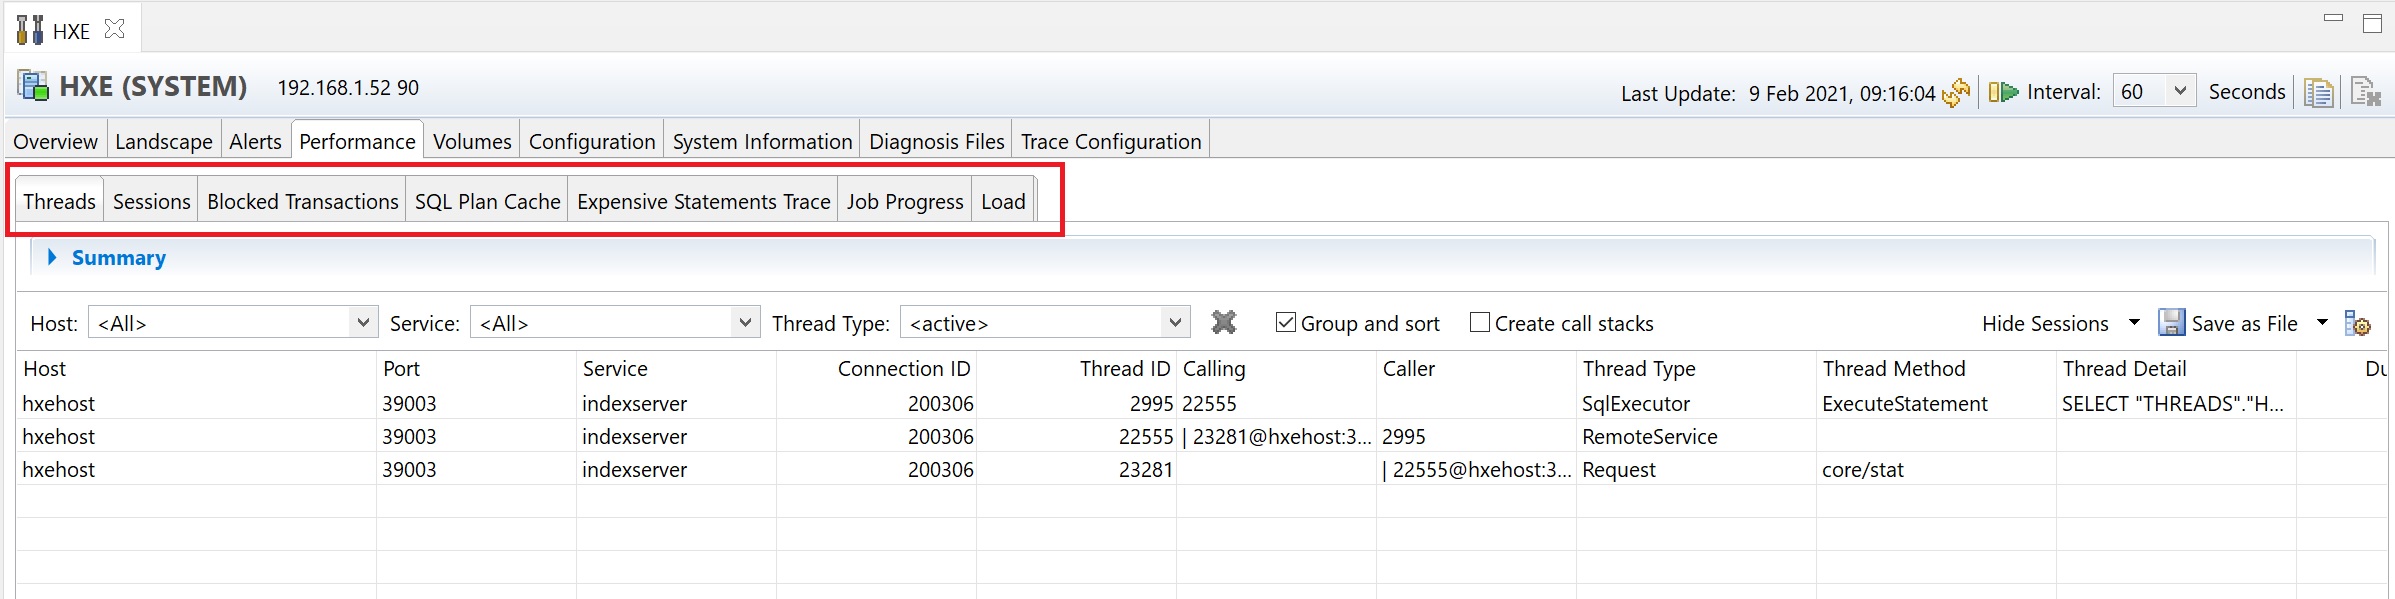Open the Thread Type dropdown

(x=1175, y=322)
